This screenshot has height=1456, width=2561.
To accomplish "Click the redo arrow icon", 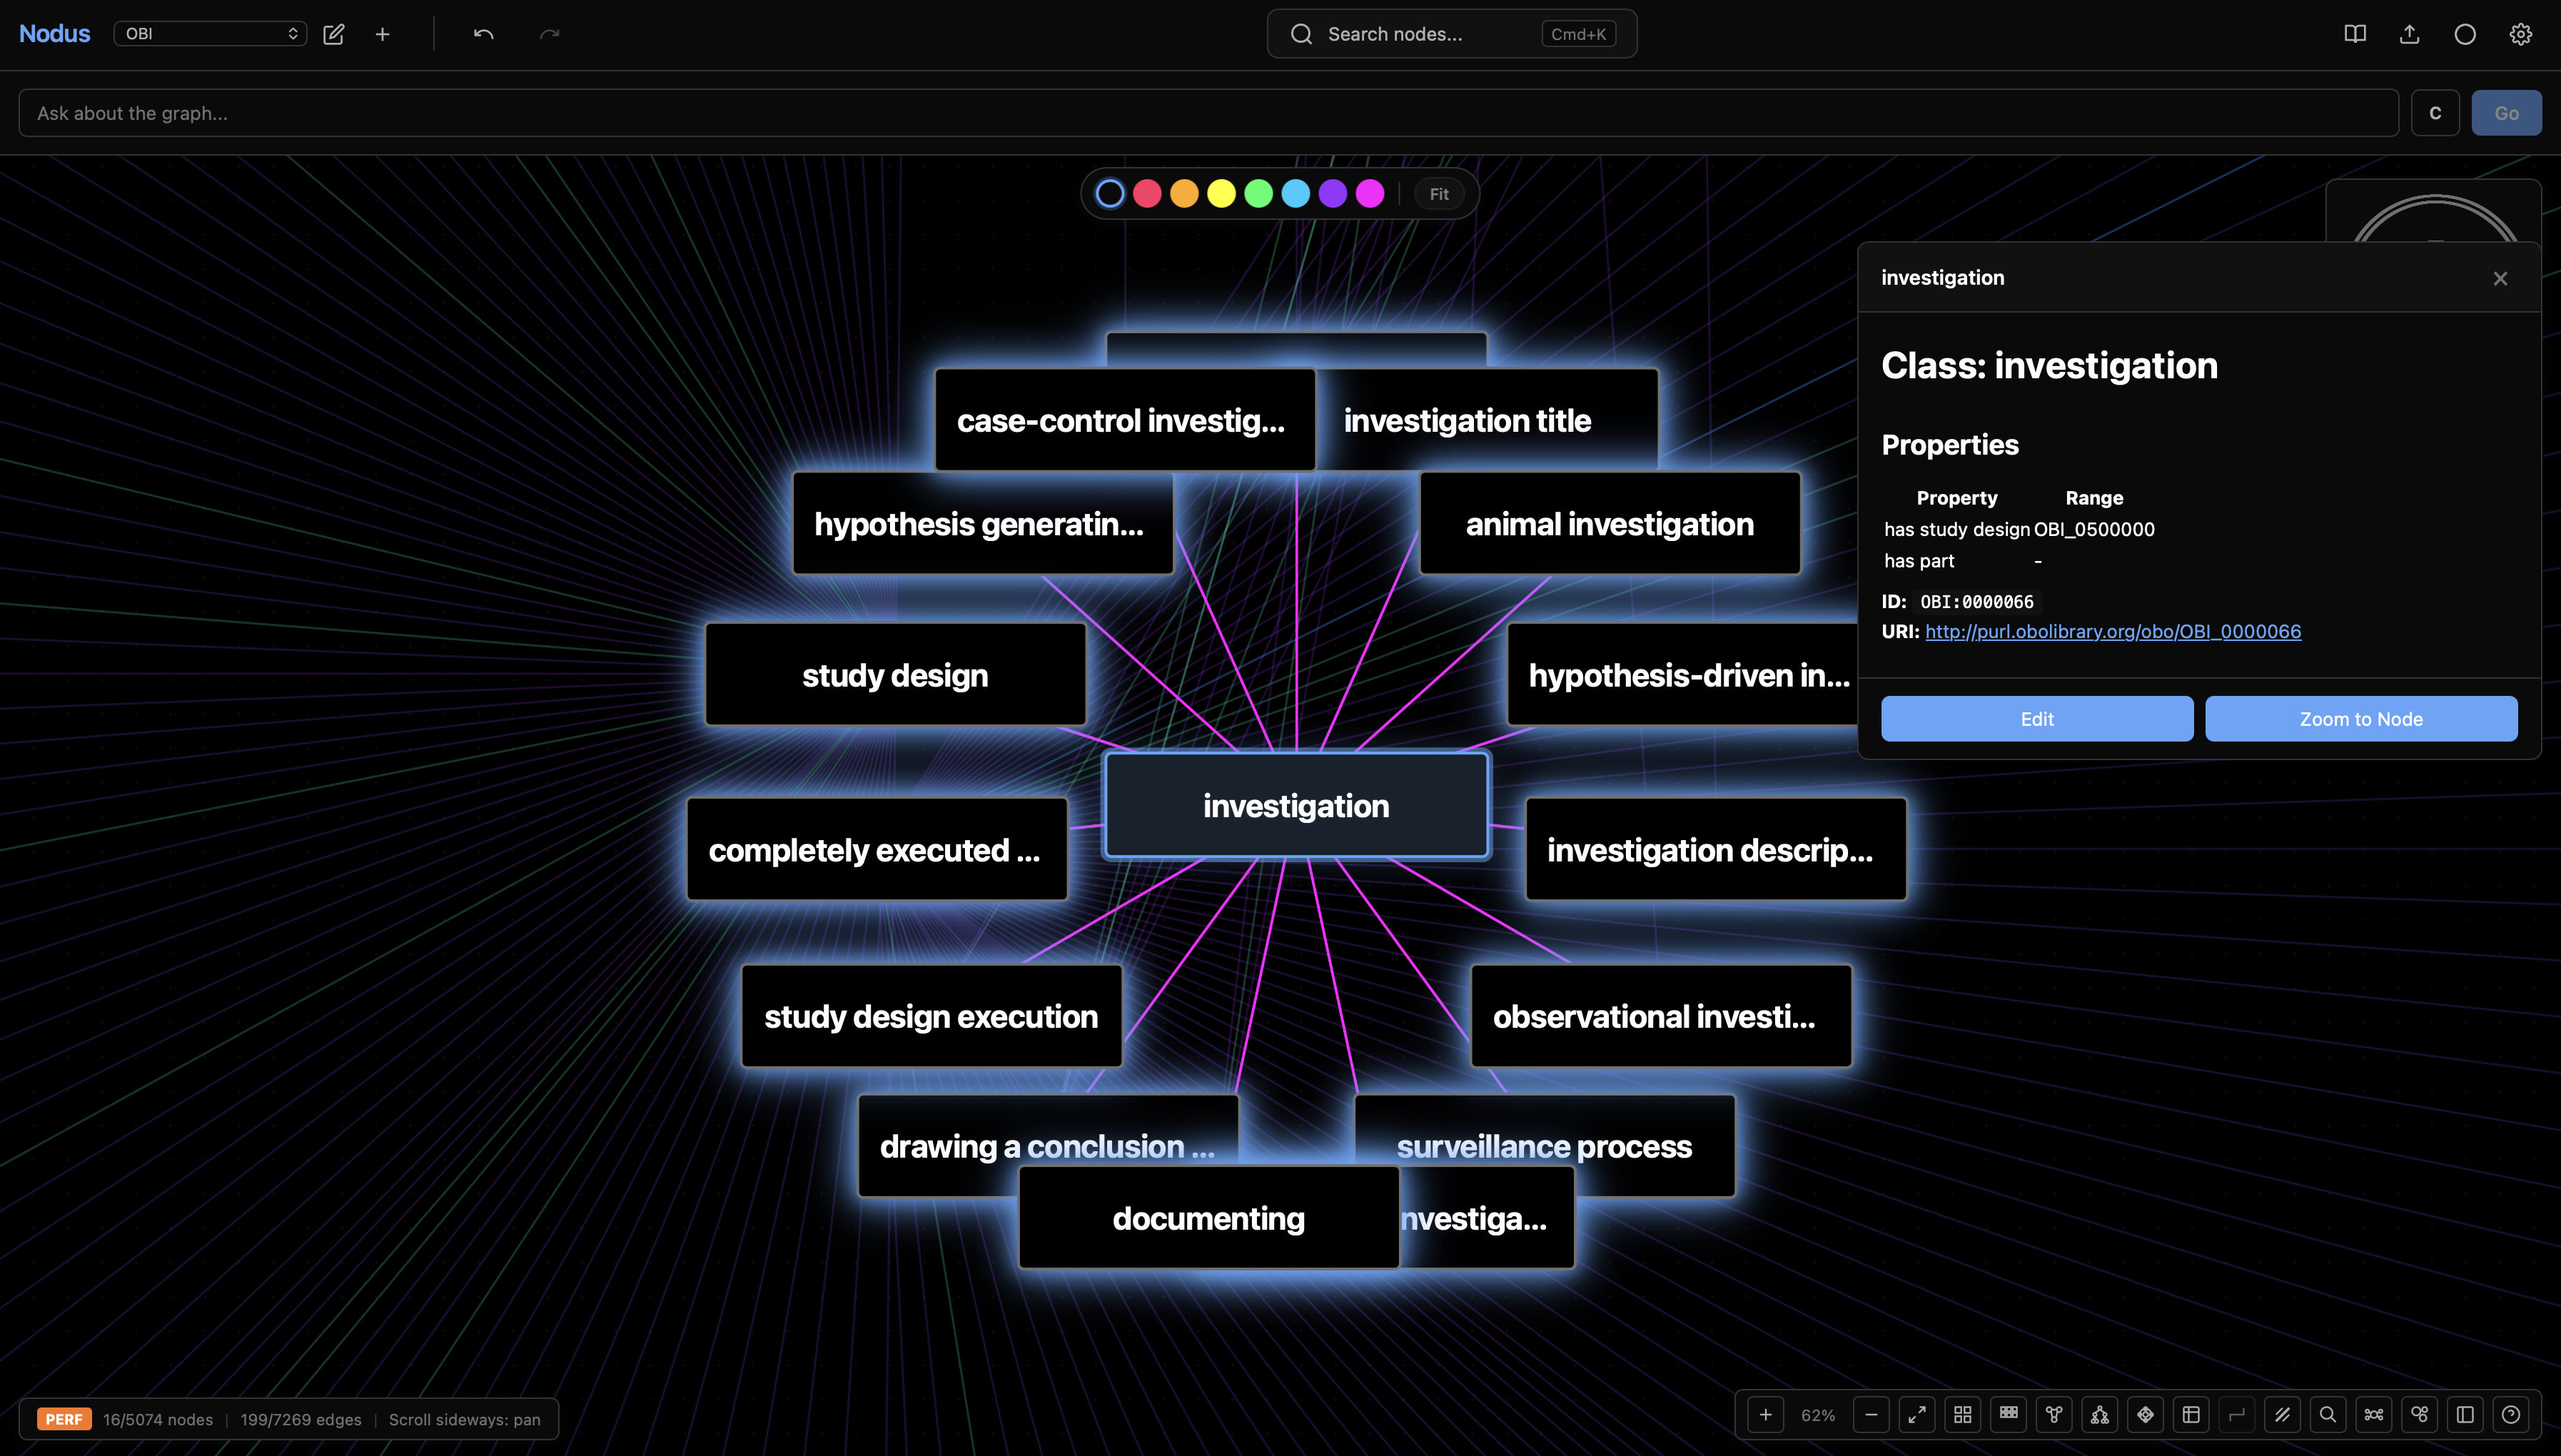I will (x=549, y=34).
